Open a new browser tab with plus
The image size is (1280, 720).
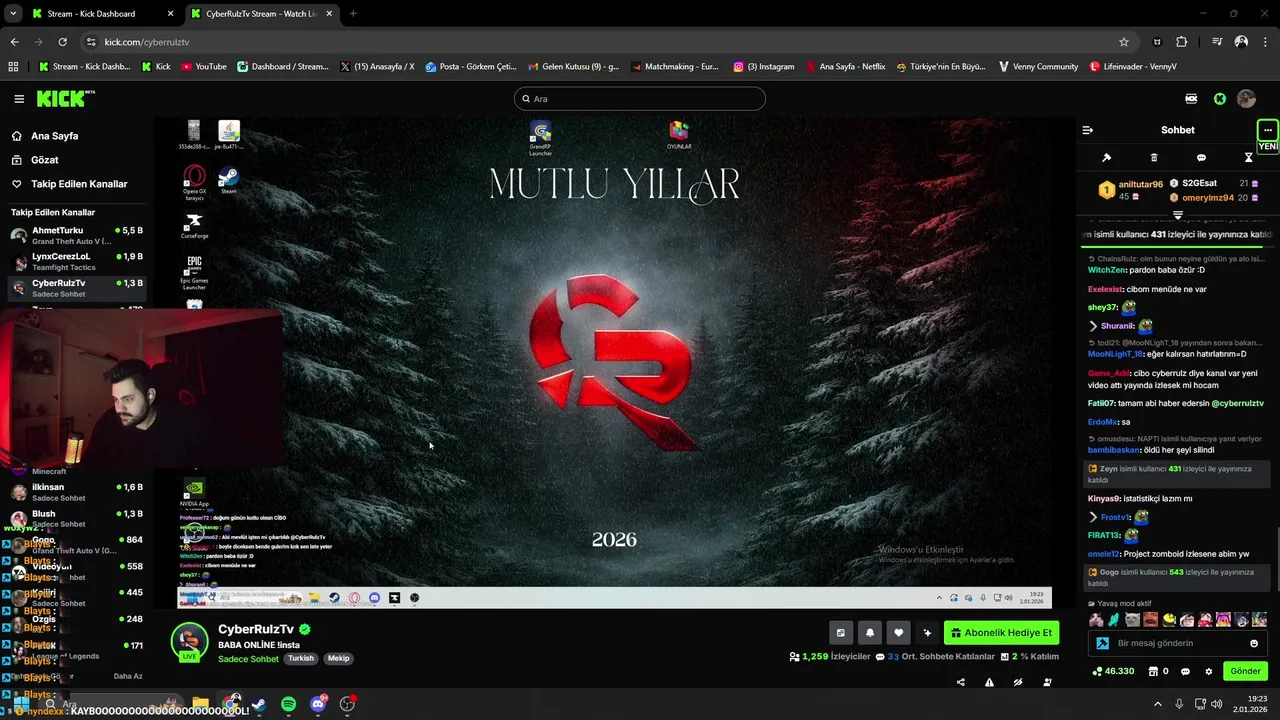353,14
